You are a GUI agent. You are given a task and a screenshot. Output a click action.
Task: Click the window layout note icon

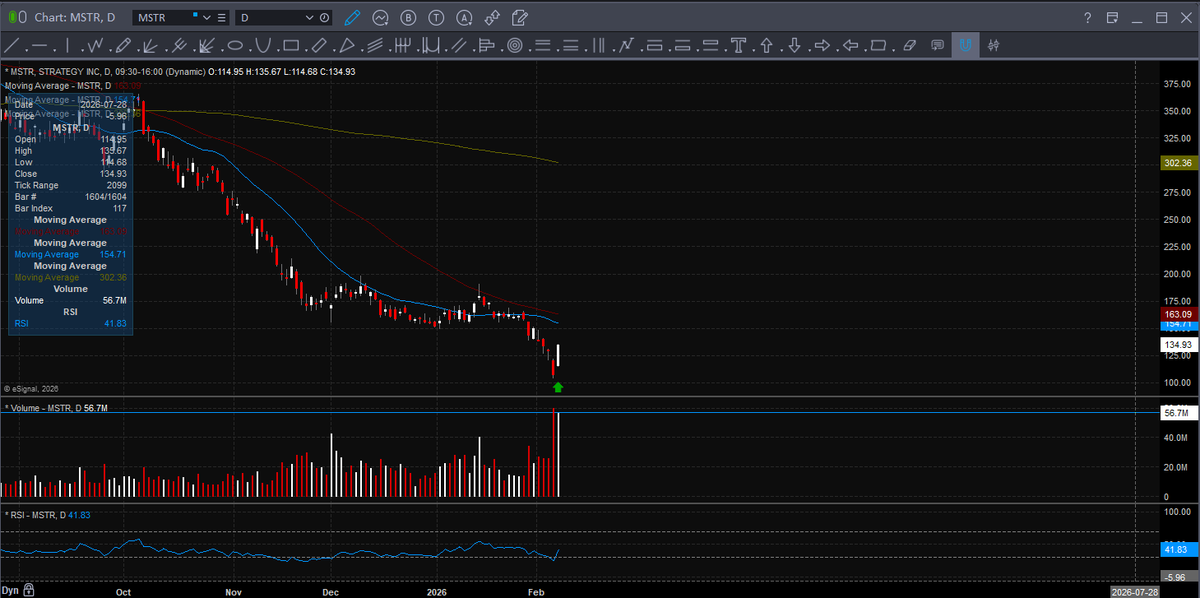(1112, 18)
